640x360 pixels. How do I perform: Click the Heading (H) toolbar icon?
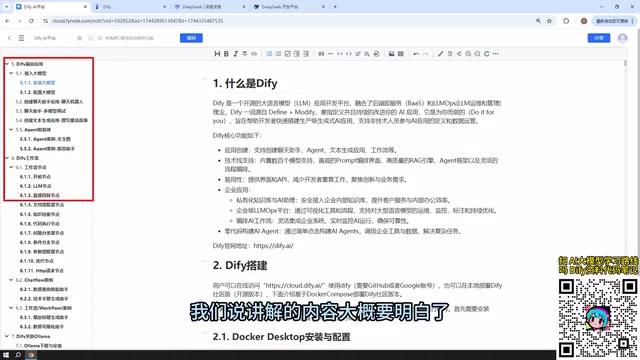217,54
